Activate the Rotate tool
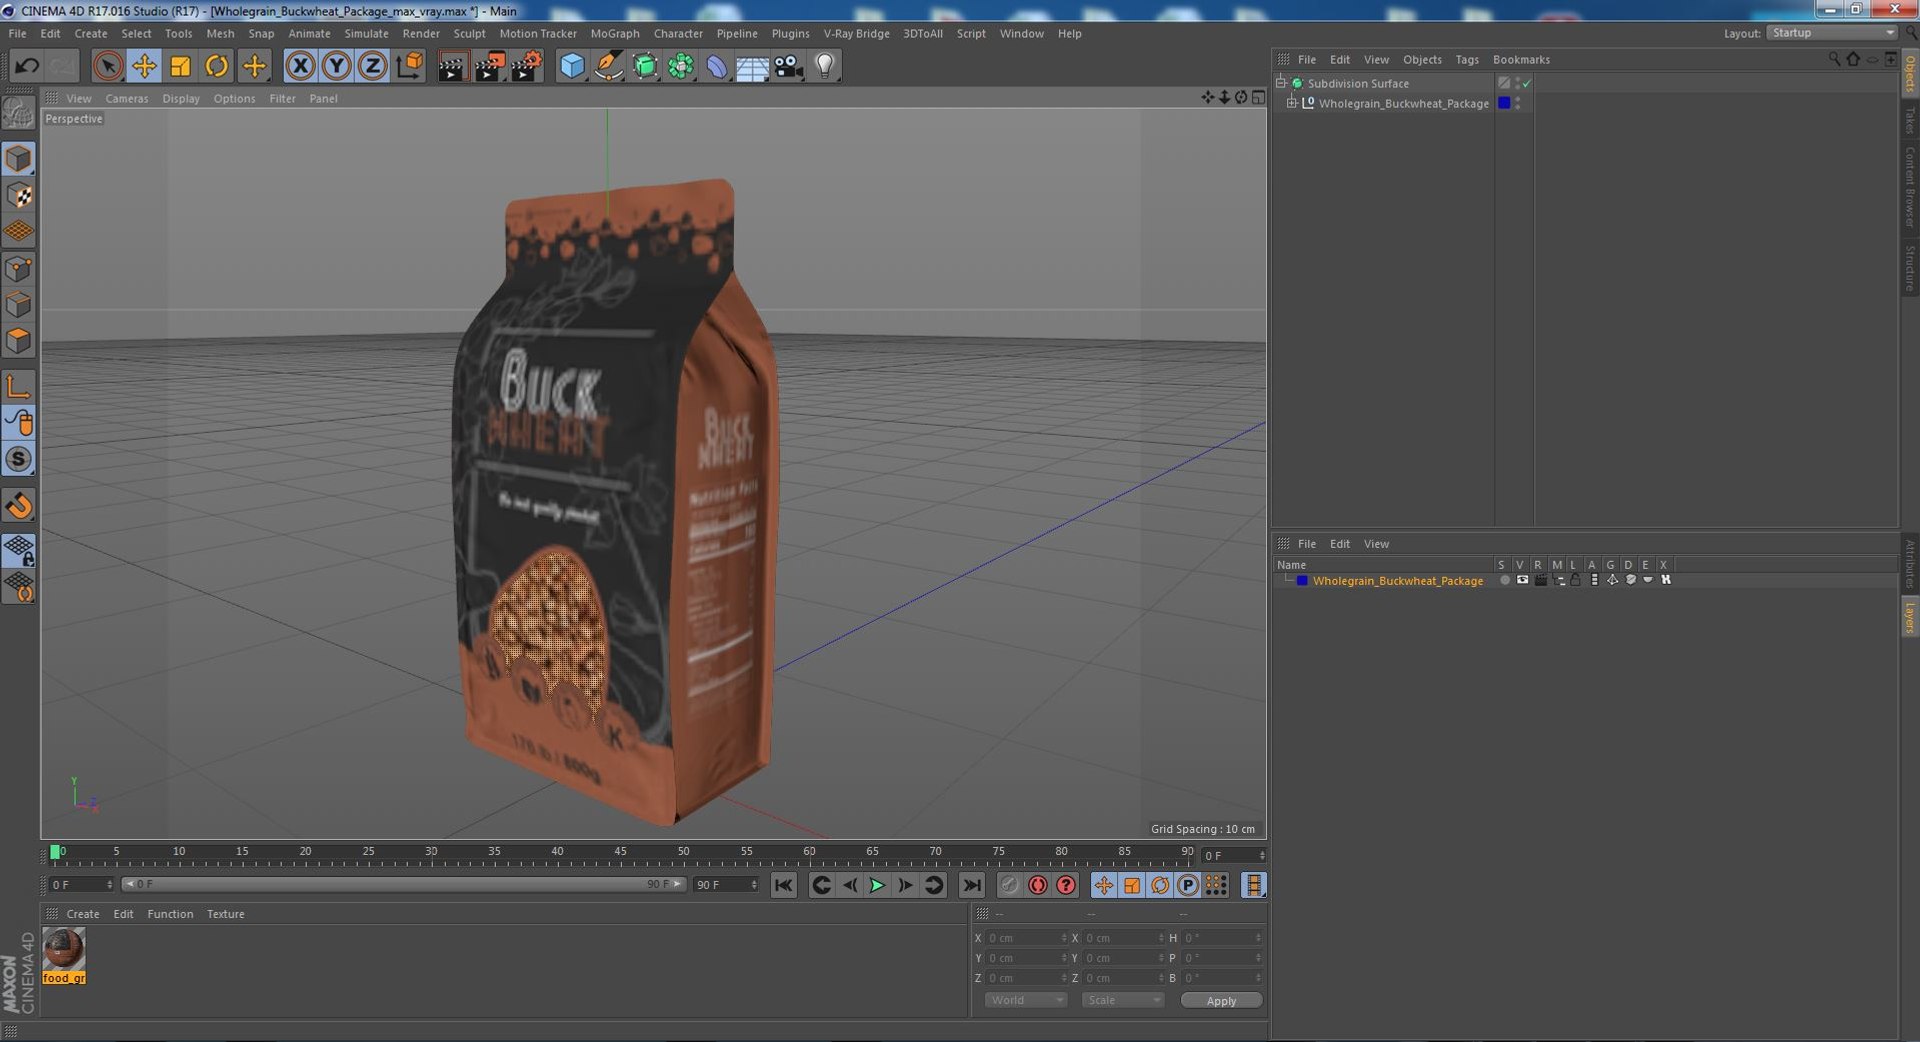1920x1042 pixels. [217, 66]
